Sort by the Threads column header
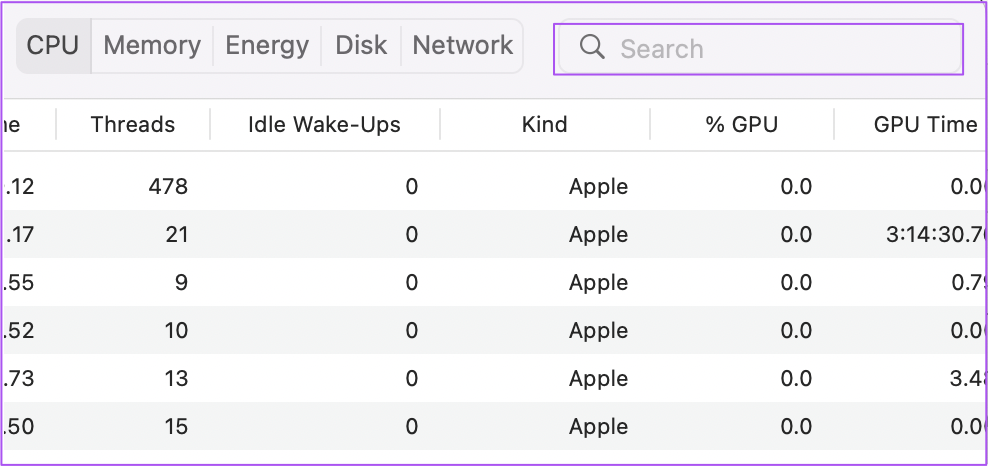Screen dimensions: 988x466 pyautogui.click(x=132, y=125)
